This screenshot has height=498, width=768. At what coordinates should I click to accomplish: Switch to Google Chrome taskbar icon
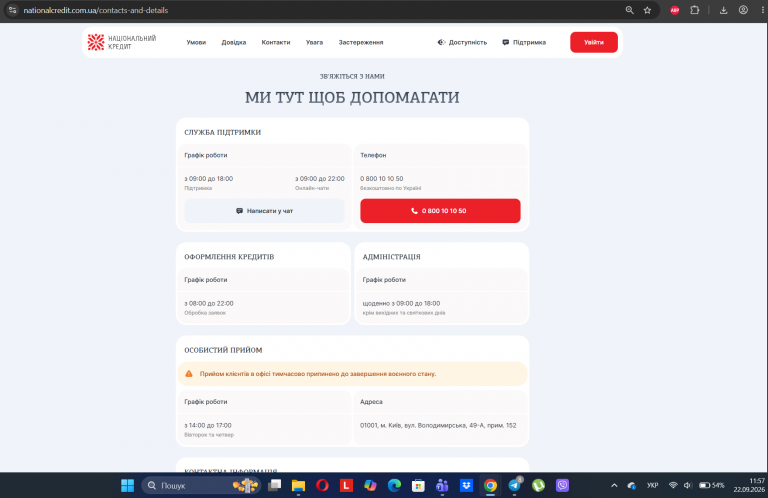pyautogui.click(x=490, y=485)
